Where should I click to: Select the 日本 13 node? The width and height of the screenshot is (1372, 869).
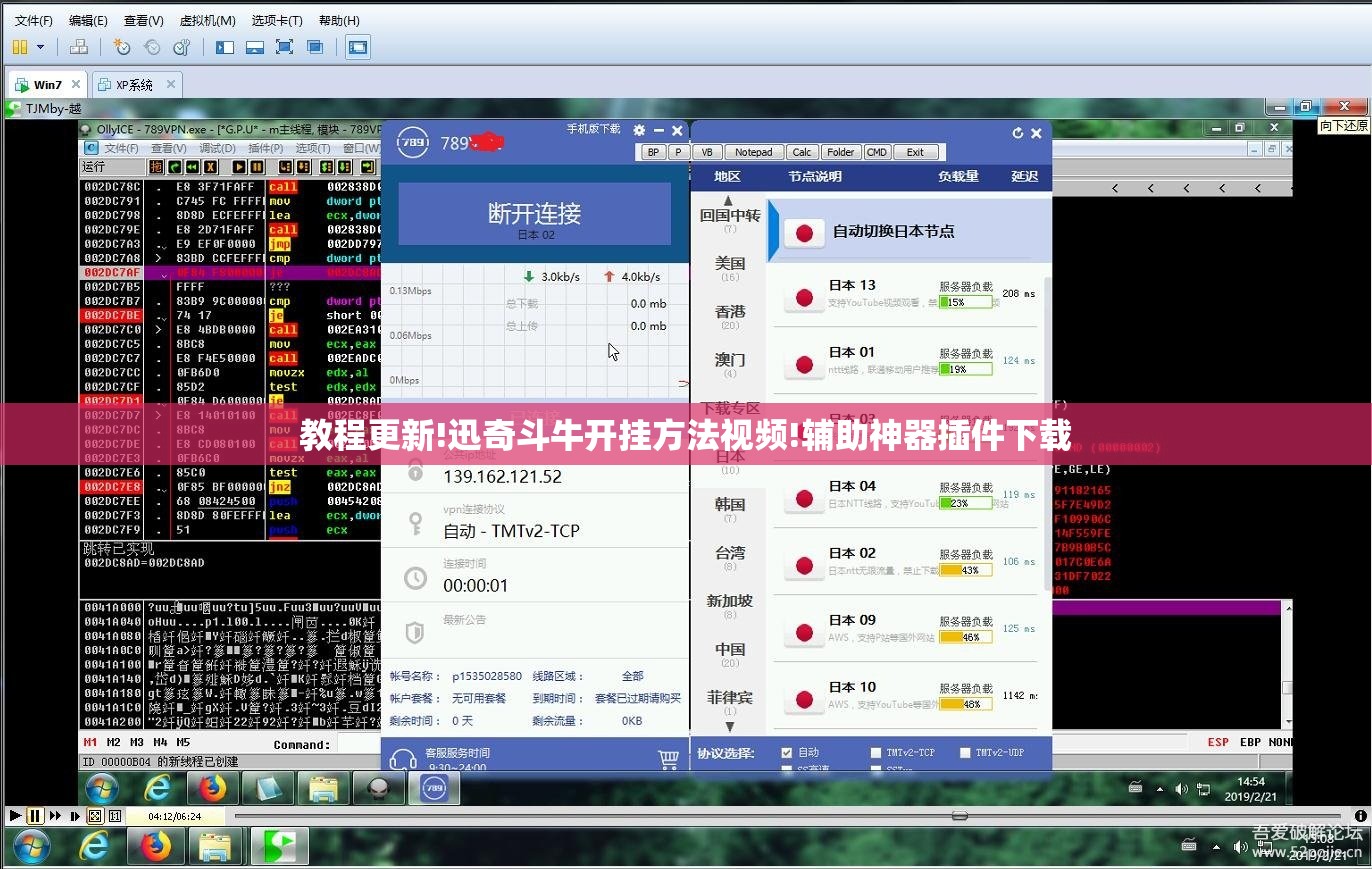coord(905,294)
